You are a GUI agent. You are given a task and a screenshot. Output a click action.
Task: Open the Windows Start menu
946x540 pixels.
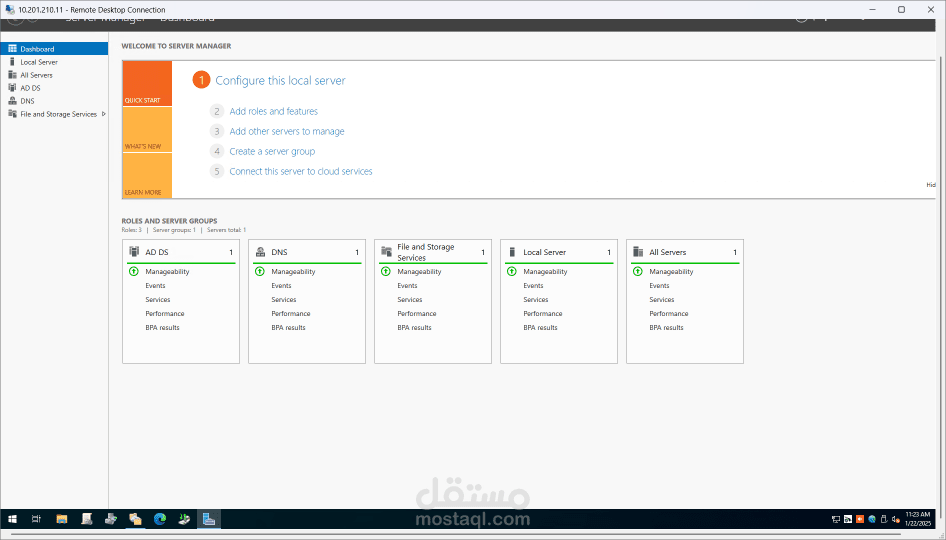pyautogui.click(x=12, y=519)
